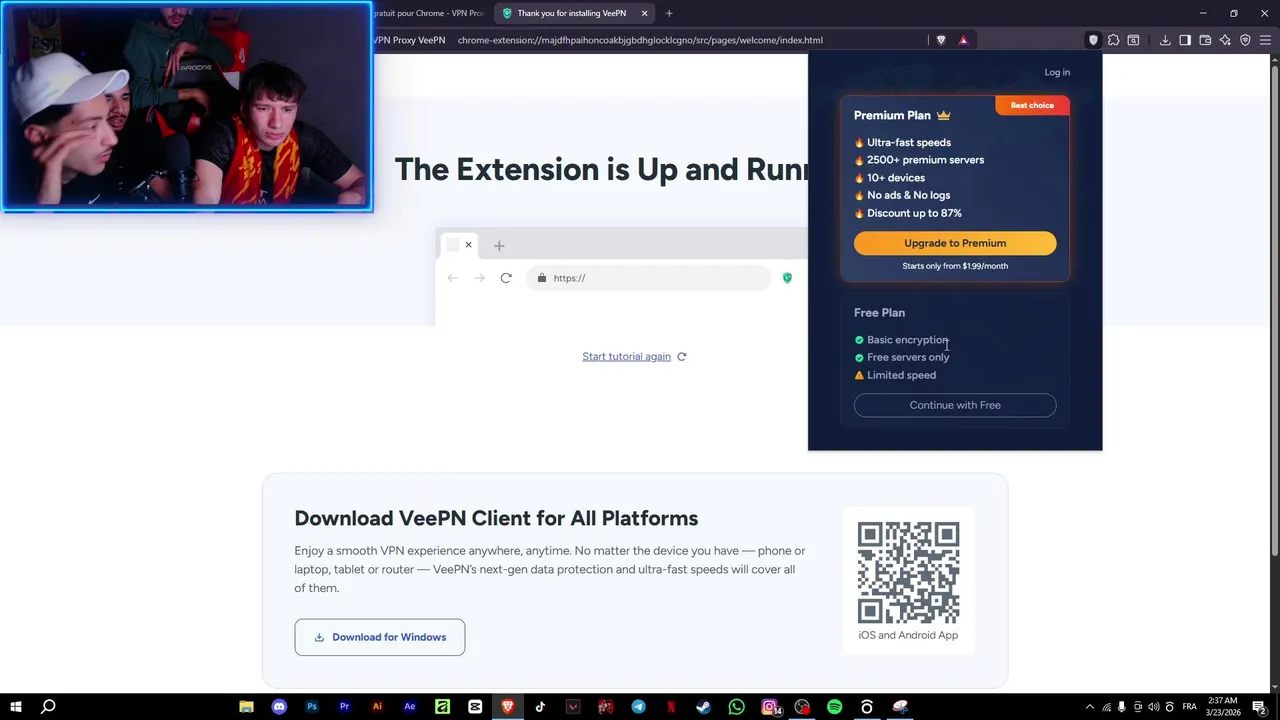The width and height of the screenshot is (1280, 720).
Task: Switch to the 'gratuit pour Chrome - VPN' tab
Action: (x=430, y=13)
